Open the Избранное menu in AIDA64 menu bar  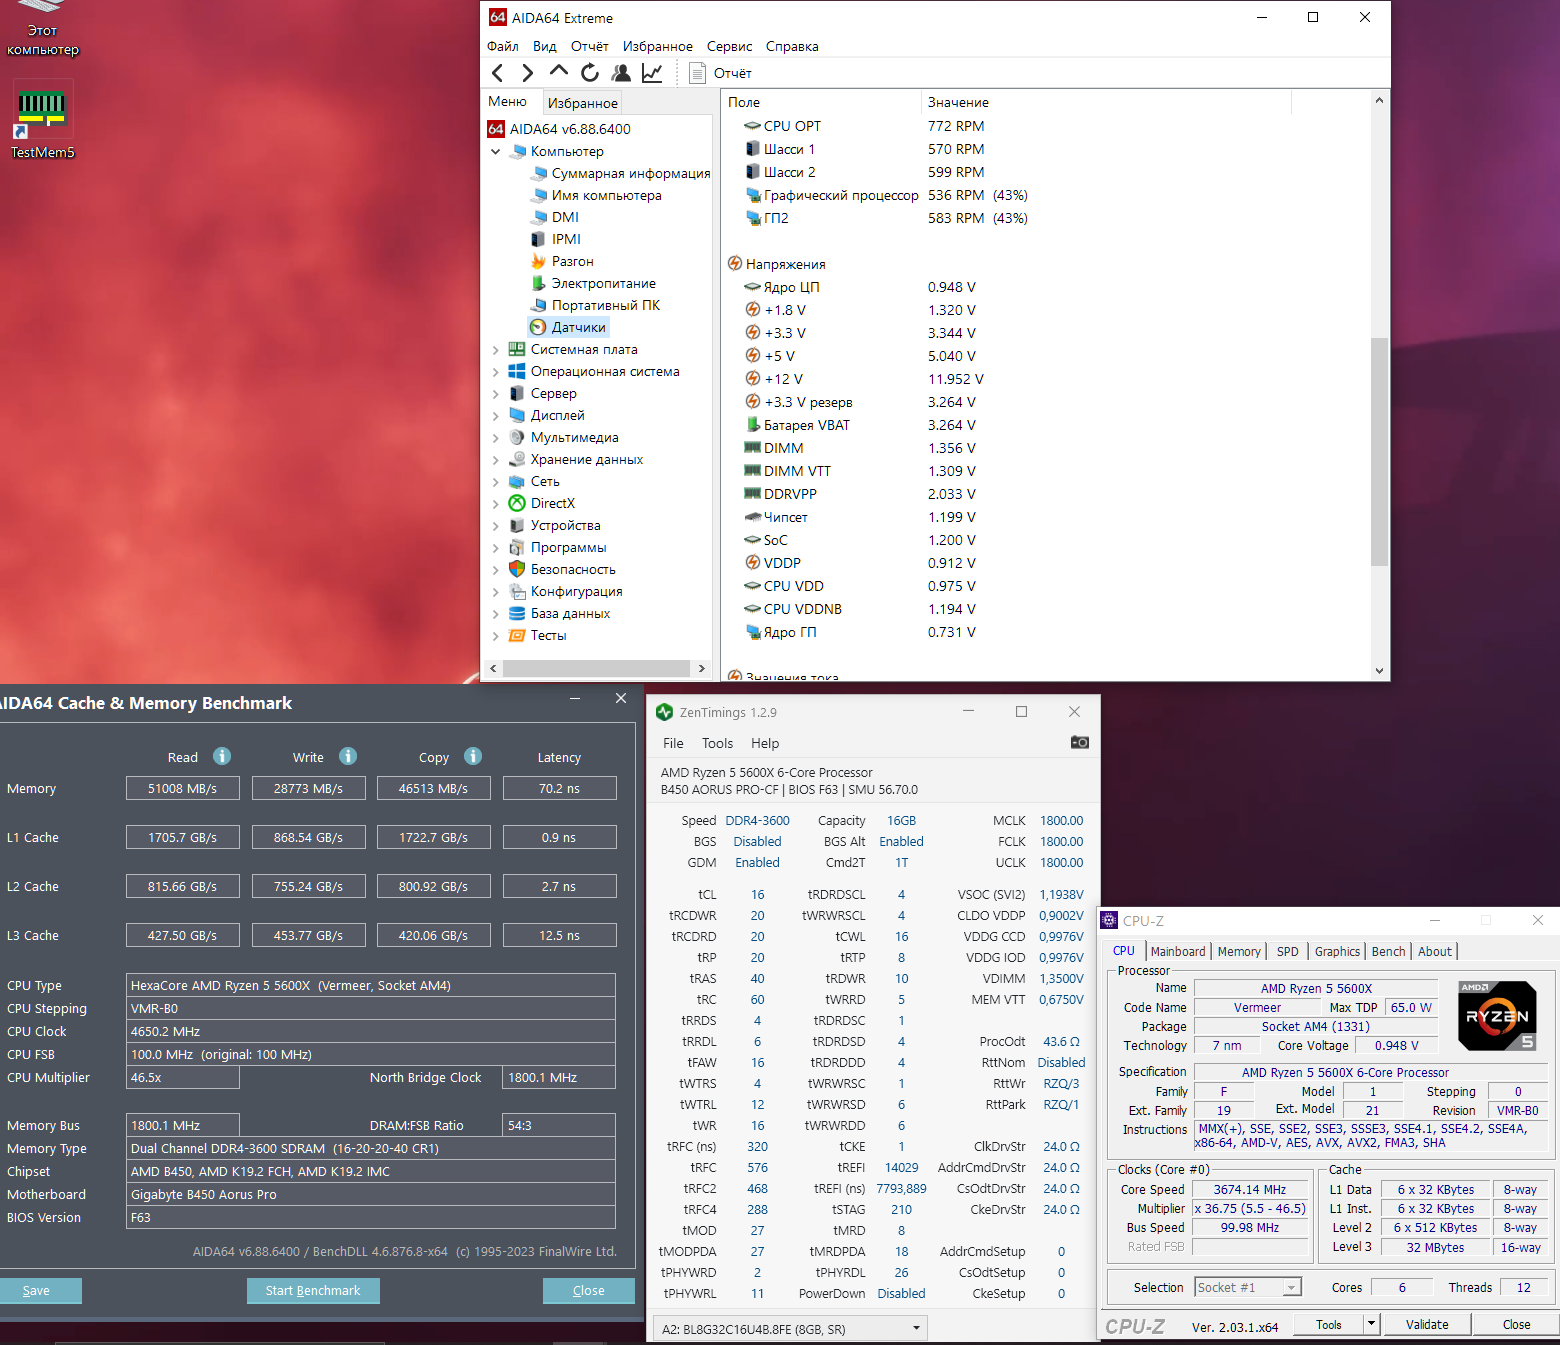(657, 46)
